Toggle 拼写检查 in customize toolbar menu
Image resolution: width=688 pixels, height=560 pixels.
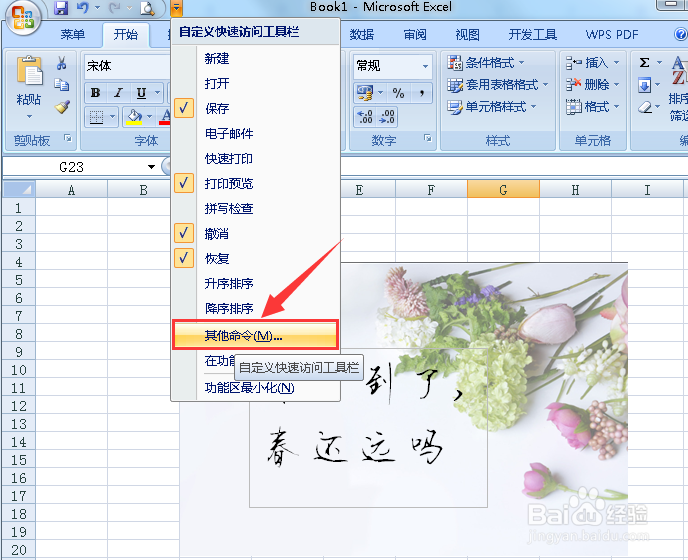point(255,208)
